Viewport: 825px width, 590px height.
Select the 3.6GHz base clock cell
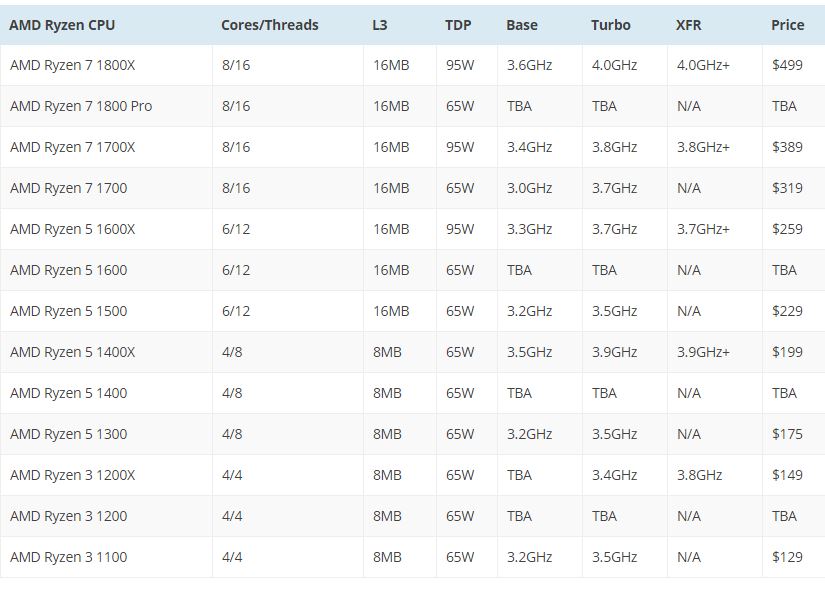pyautogui.click(x=529, y=65)
